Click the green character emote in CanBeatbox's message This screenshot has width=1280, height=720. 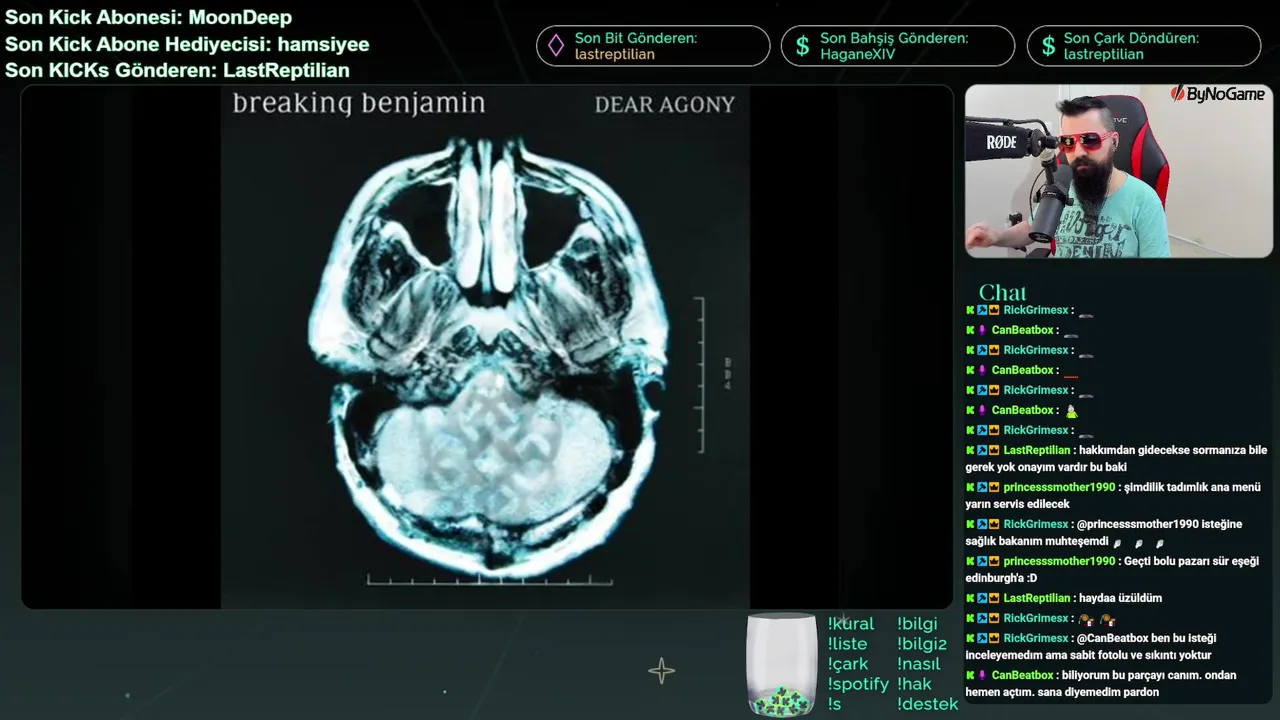pos(1072,410)
